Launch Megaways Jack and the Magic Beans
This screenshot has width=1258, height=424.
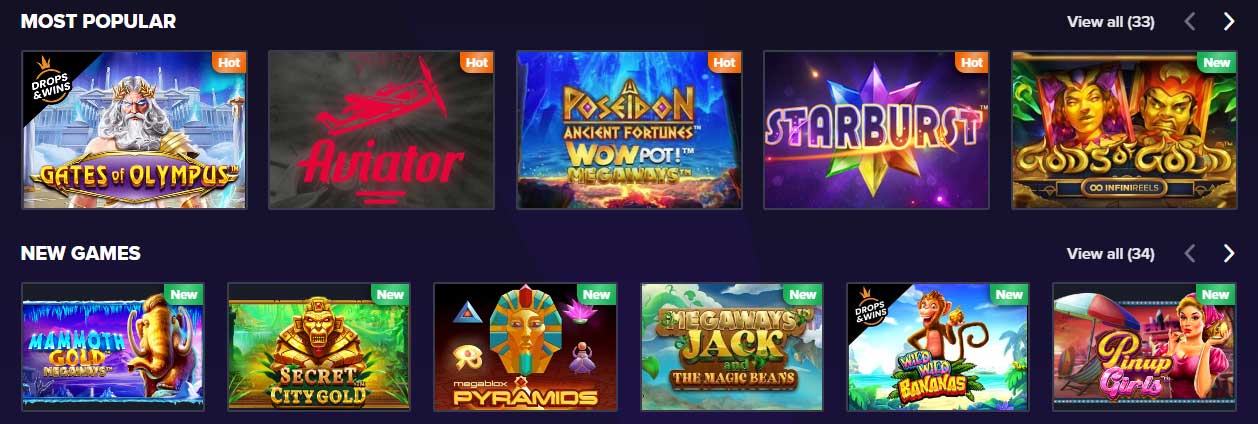[732, 347]
